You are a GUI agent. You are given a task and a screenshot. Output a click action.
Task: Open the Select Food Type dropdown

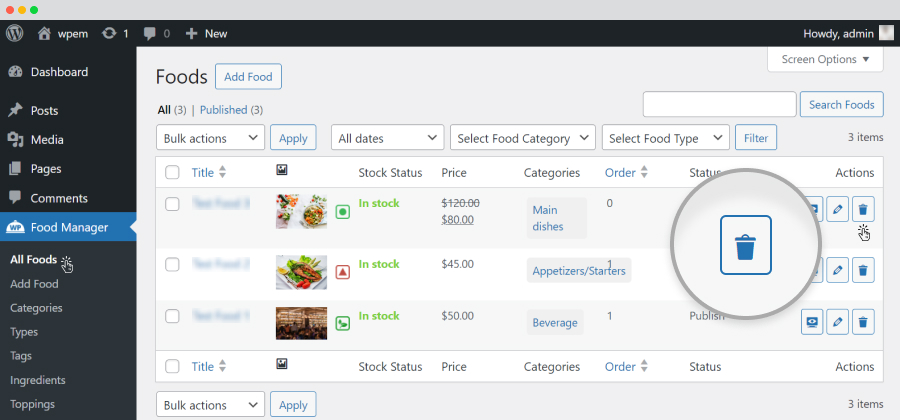(x=666, y=138)
